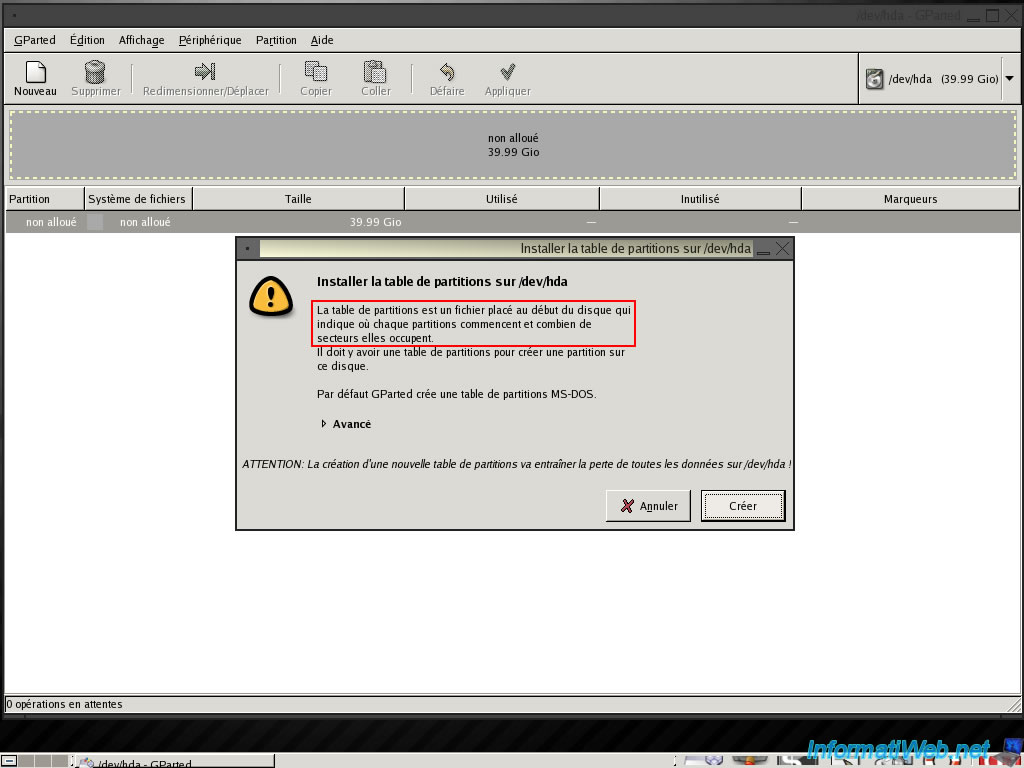Click the Taille column header
Screen dimensions: 1024x768
[x=298, y=199]
